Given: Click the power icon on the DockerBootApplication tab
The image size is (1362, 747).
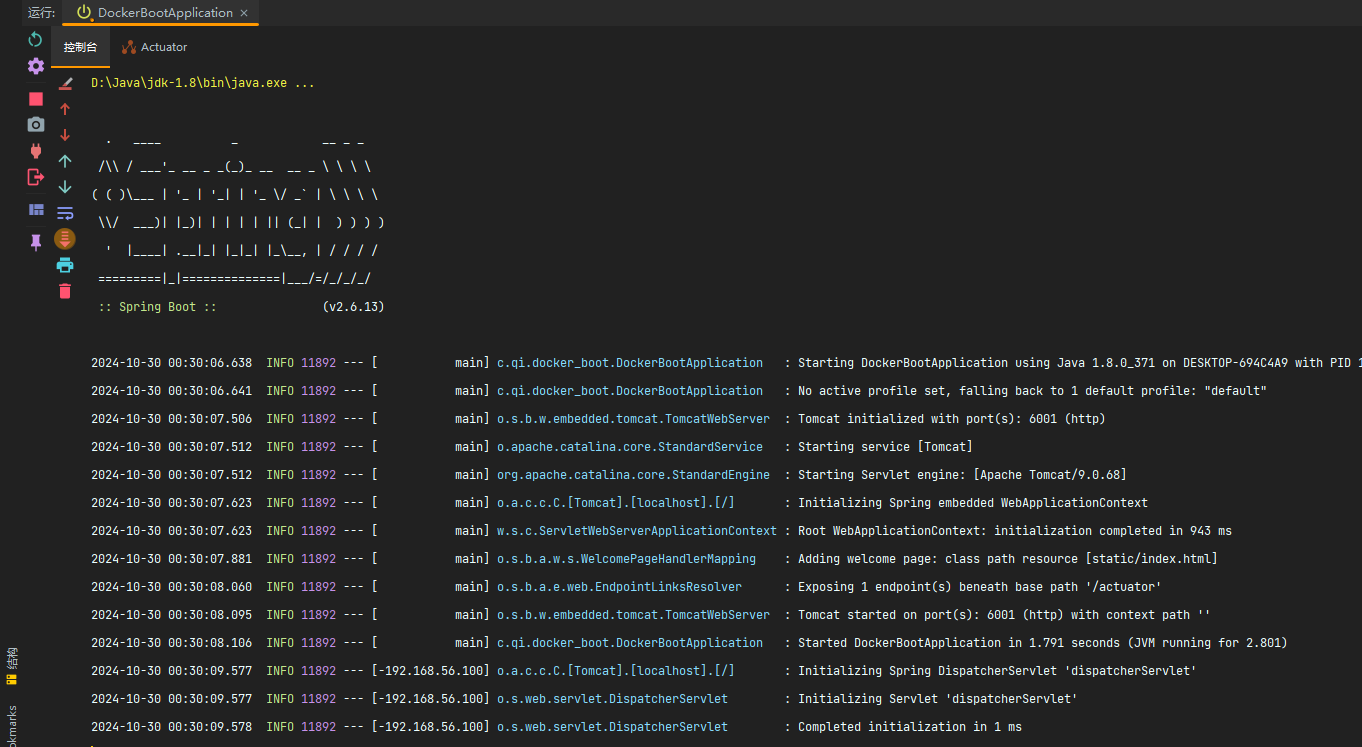Looking at the screenshot, I should [84, 12].
